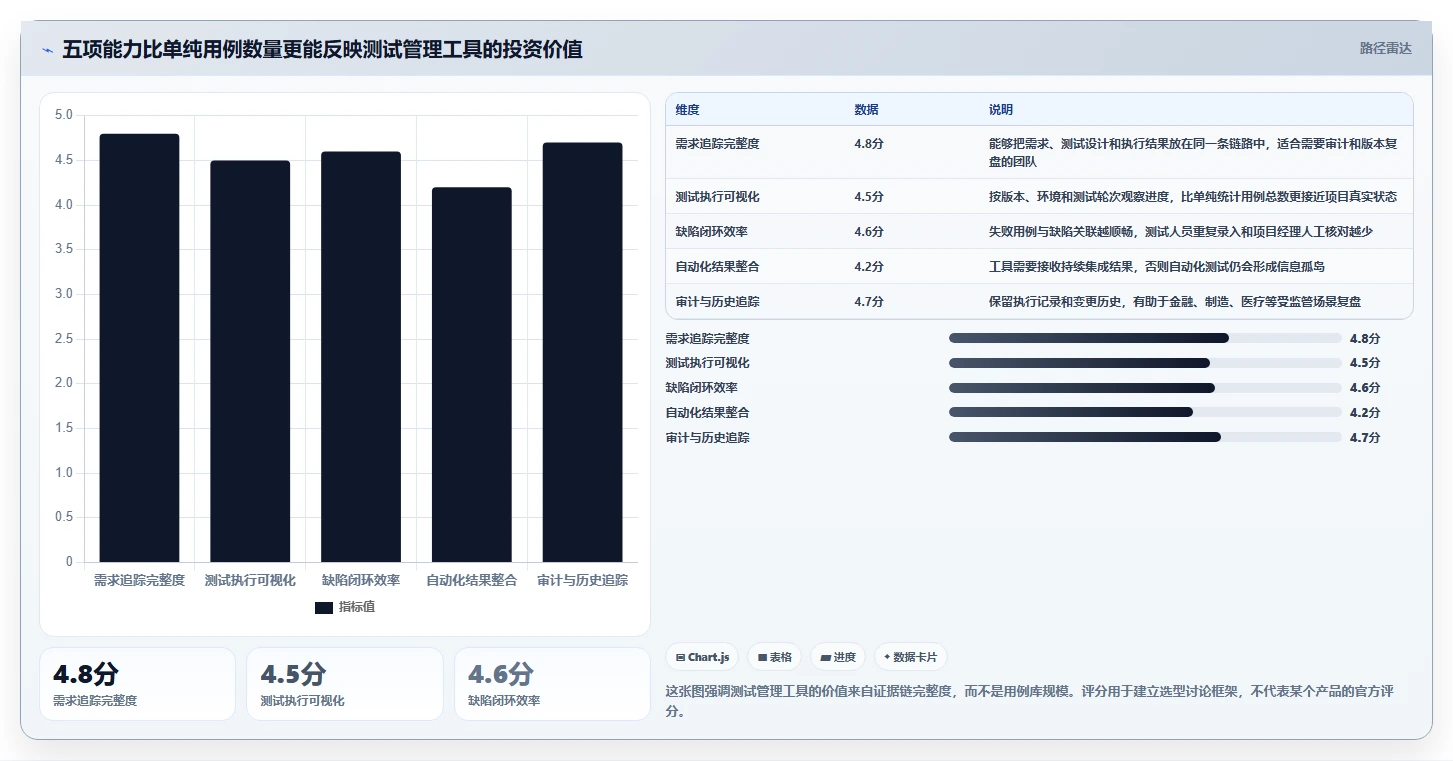Click the pulse icon beside the page title
Viewport: 1453px width, 761px height.
48,50
